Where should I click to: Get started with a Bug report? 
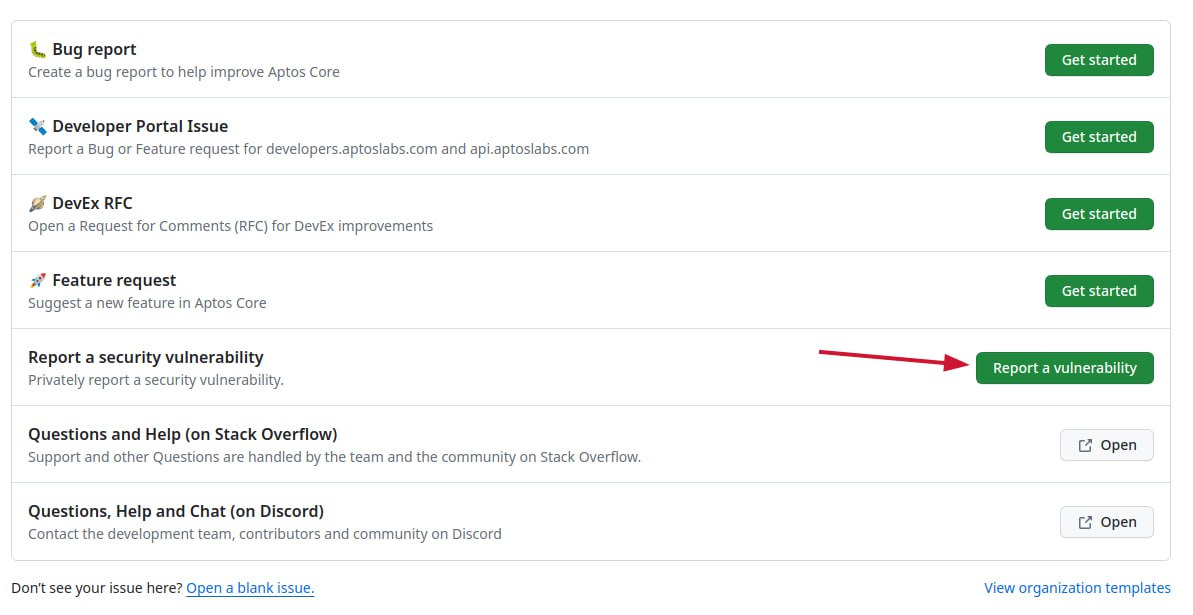tap(1098, 60)
